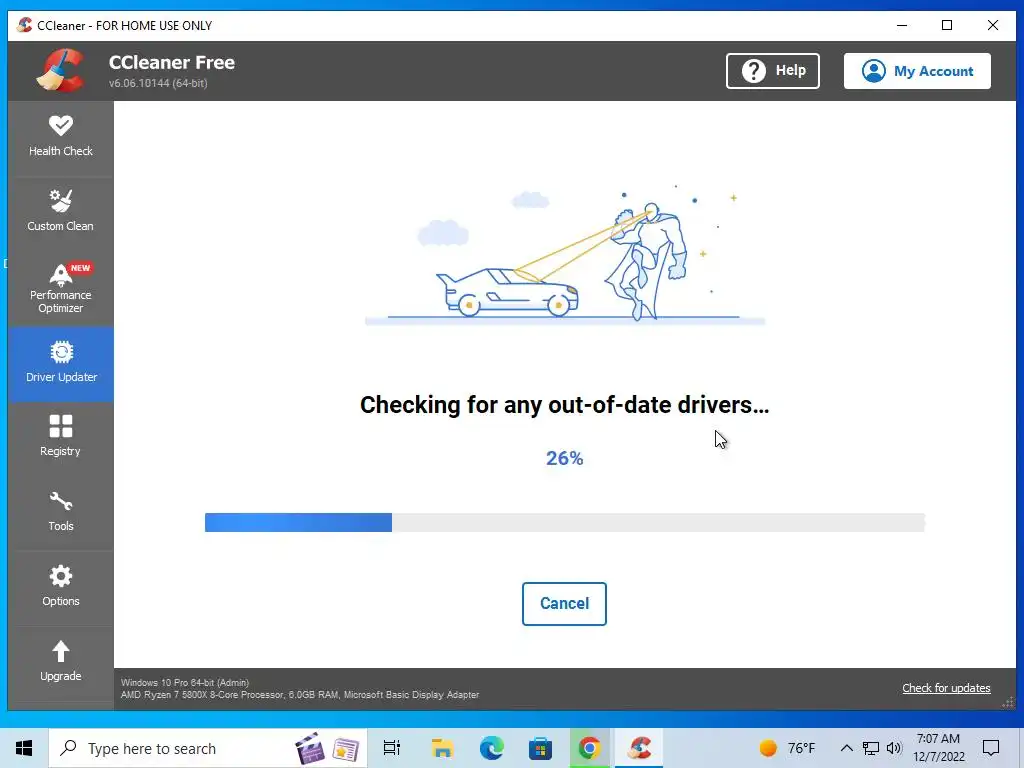The image size is (1024, 768).
Task: Open the Options settings section
Action: click(61, 588)
